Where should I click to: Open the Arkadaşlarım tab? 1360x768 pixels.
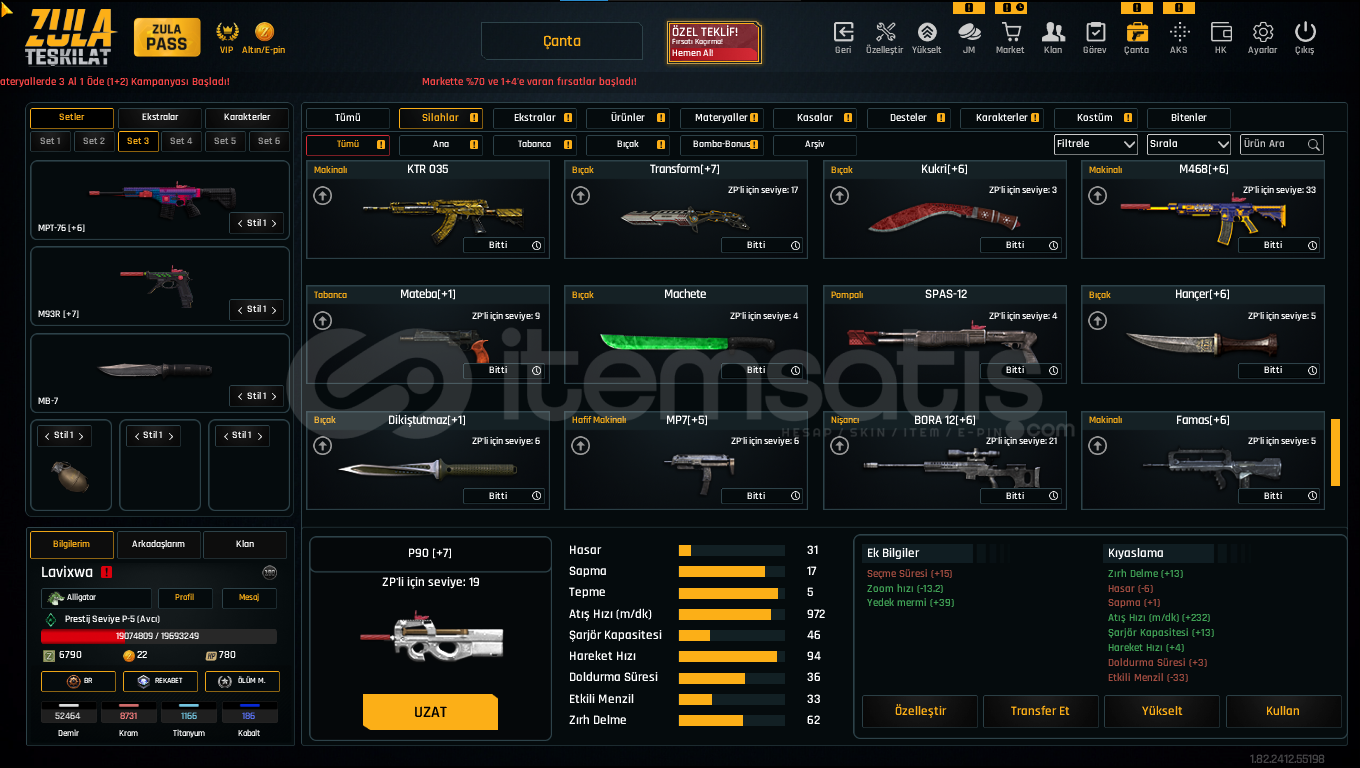coord(158,545)
